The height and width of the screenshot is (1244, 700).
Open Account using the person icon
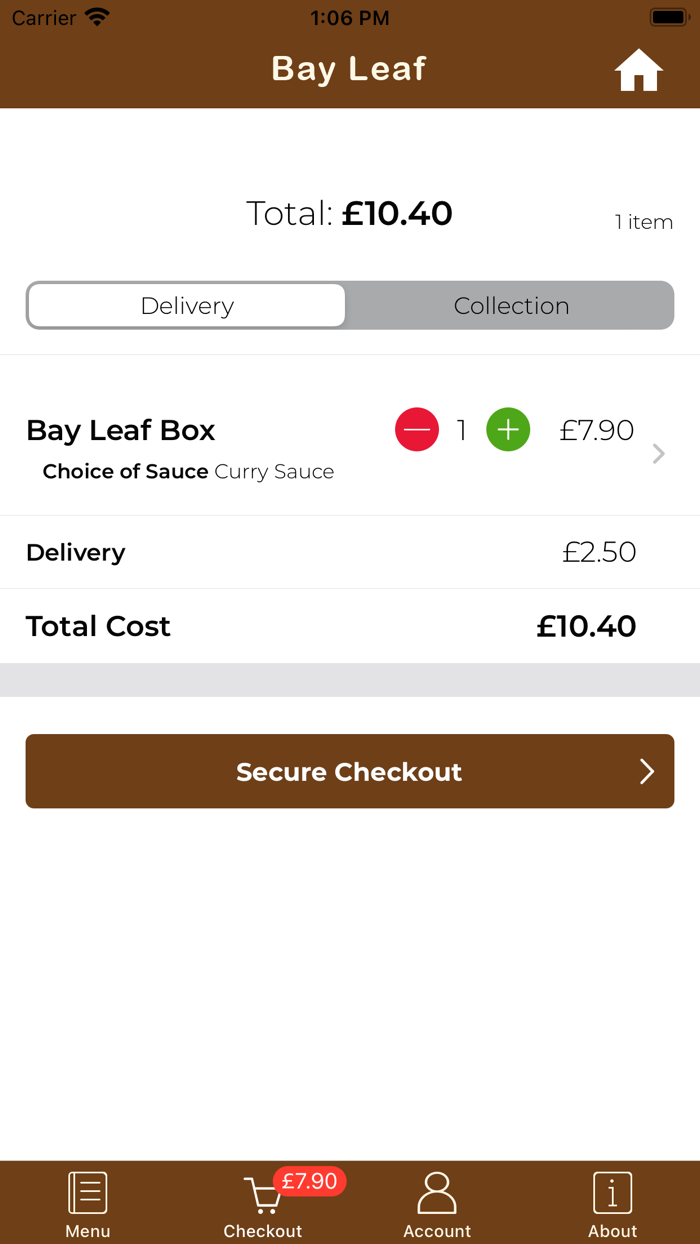tap(437, 1191)
